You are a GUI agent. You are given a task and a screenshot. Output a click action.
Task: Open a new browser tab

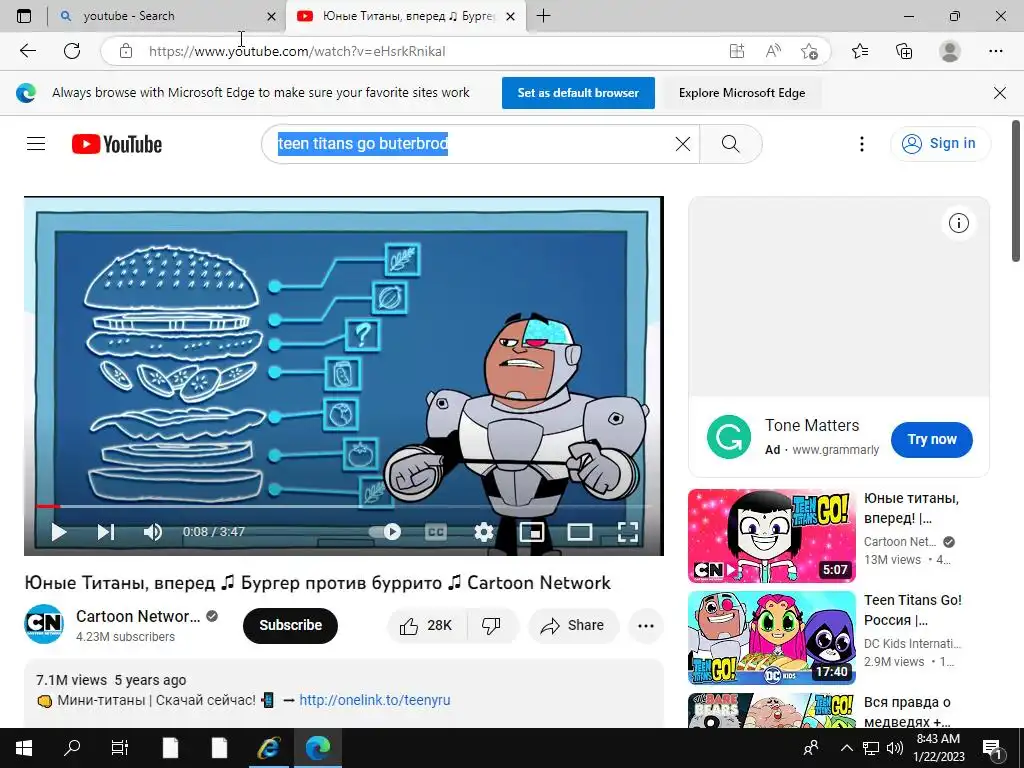(x=543, y=16)
